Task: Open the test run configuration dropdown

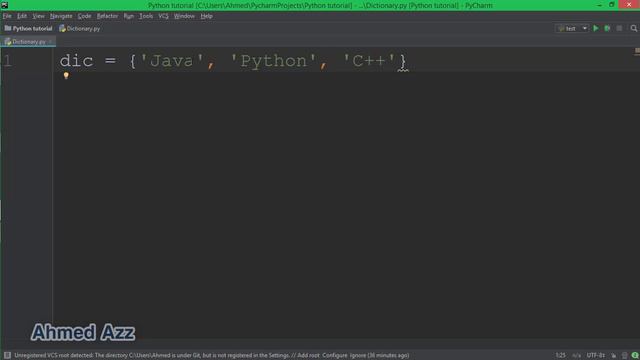Action: pyautogui.click(x=573, y=28)
